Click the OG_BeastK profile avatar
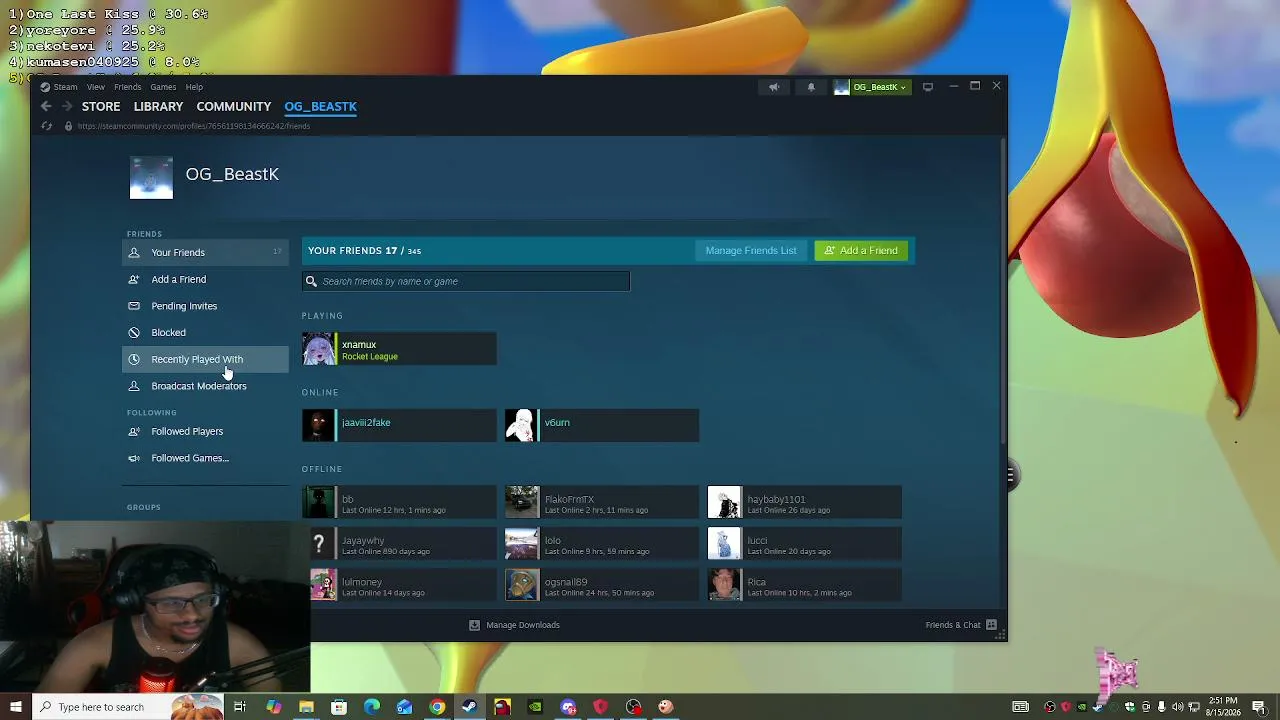1280x720 pixels. pos(151,178)
